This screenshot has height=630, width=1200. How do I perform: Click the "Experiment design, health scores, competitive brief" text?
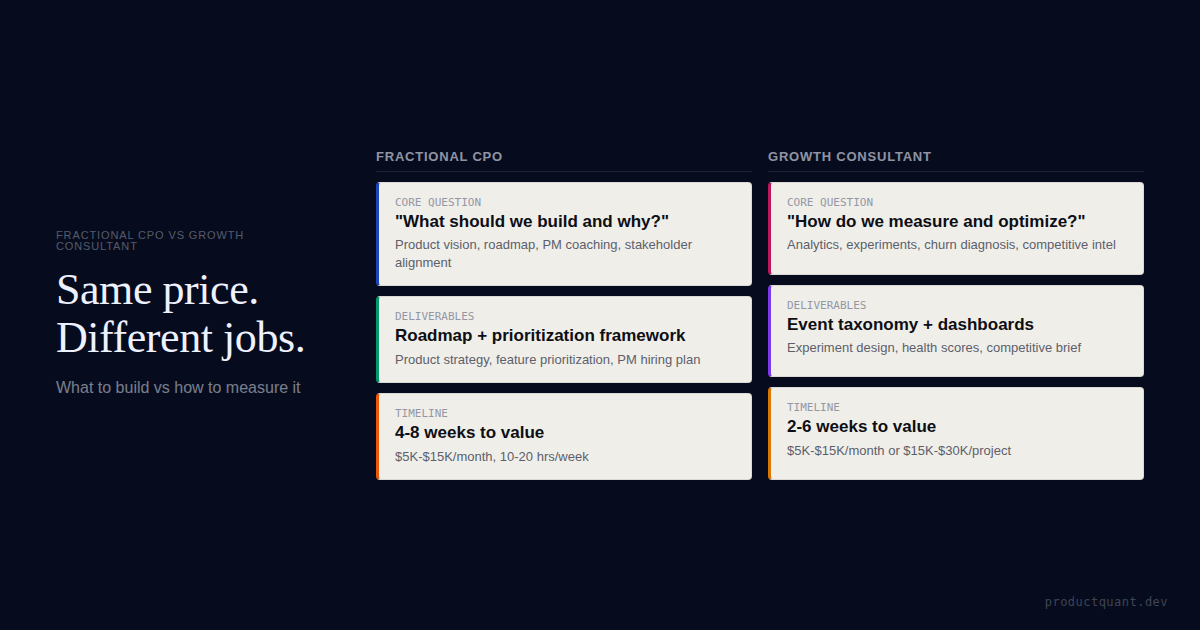point(934,348)
